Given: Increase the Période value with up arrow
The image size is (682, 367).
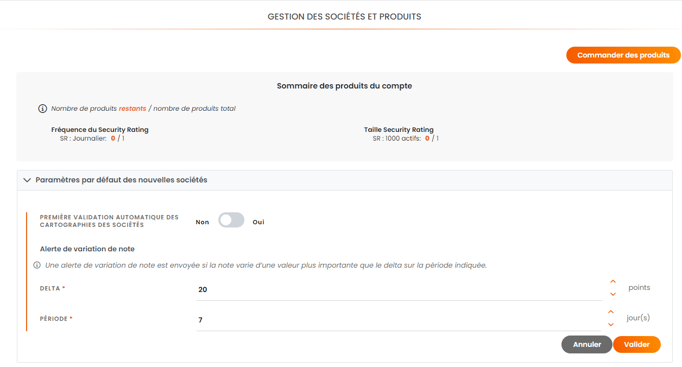Looking at the screenshot, I should pos(611,312).
